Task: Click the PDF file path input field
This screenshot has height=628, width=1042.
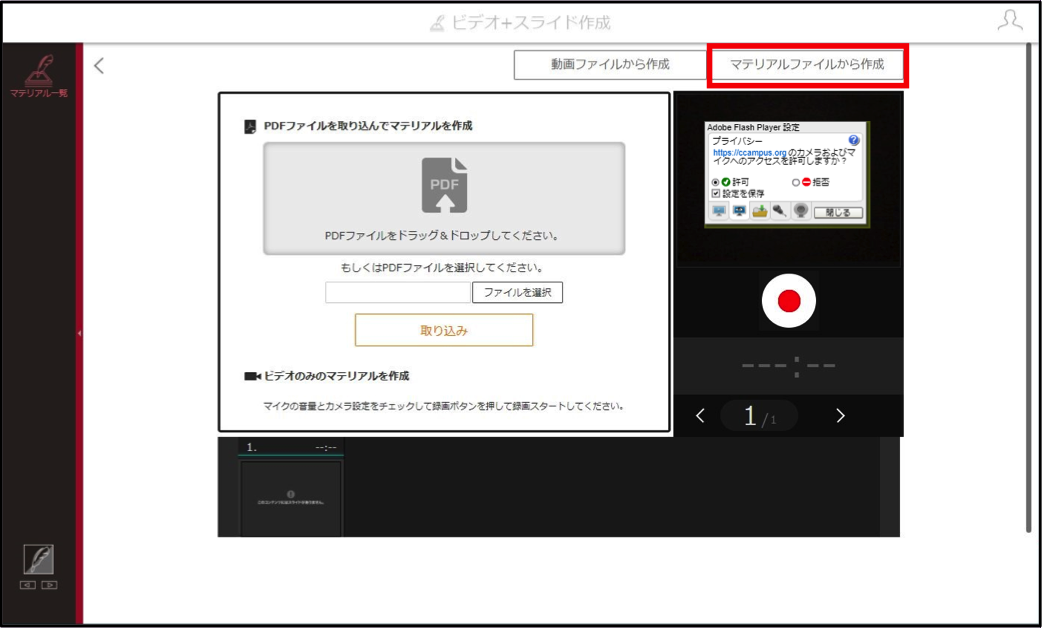Action: pyautogui.click(x=397, y=292)
